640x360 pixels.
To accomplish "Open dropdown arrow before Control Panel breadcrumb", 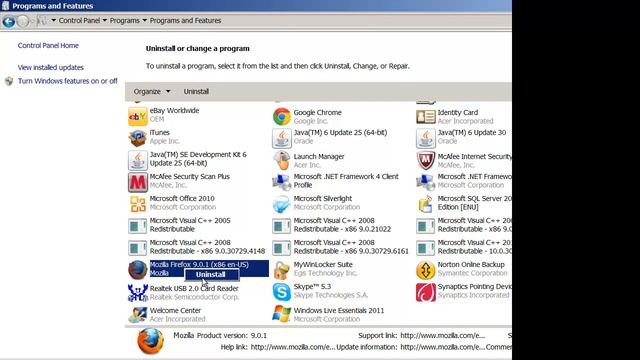I will click(x=53, y=20).
